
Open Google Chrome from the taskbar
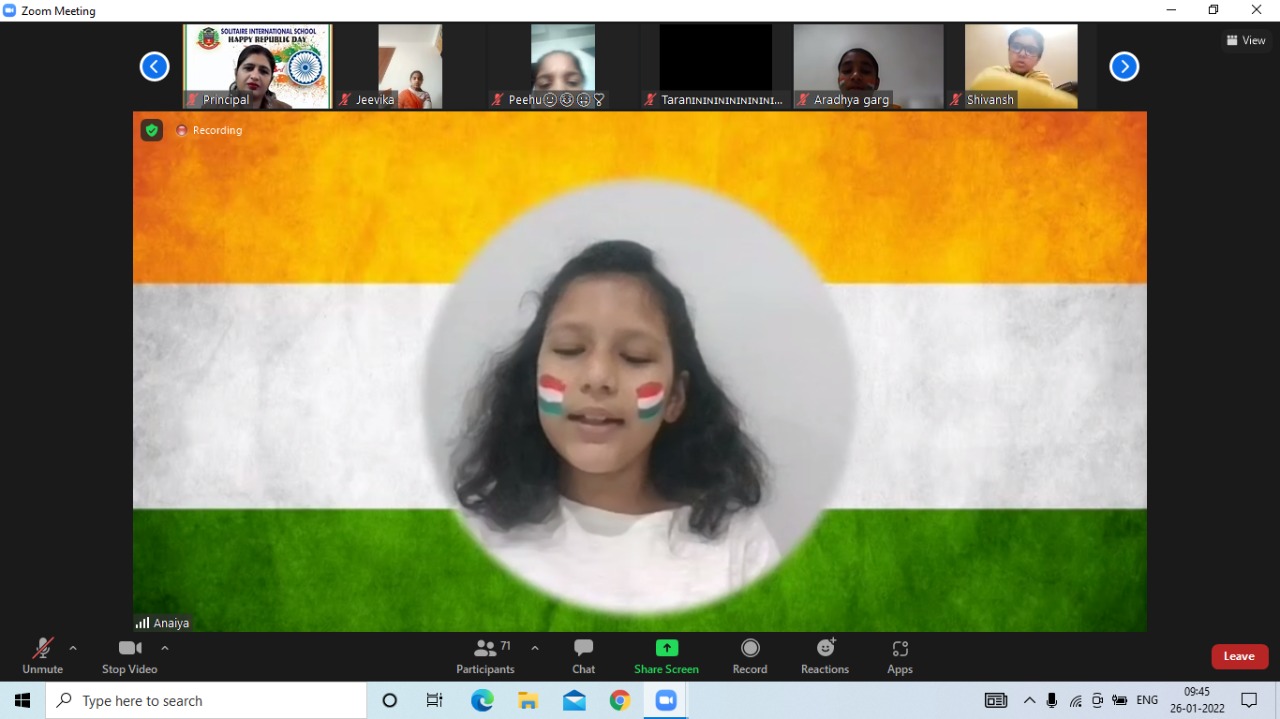point(620,701)
